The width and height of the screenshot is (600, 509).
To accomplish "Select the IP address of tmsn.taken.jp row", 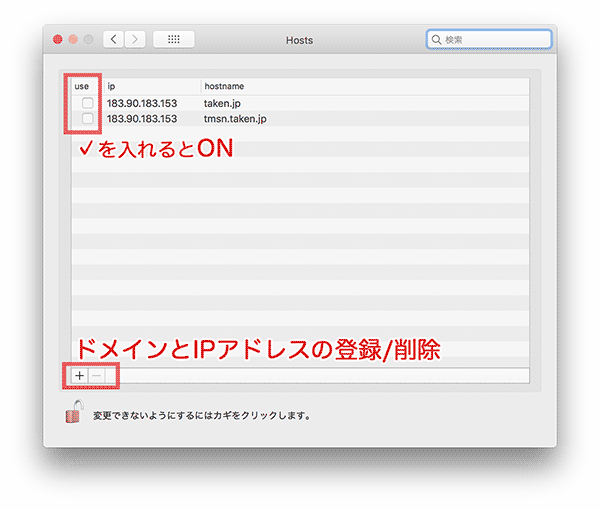I will (142, 119).
